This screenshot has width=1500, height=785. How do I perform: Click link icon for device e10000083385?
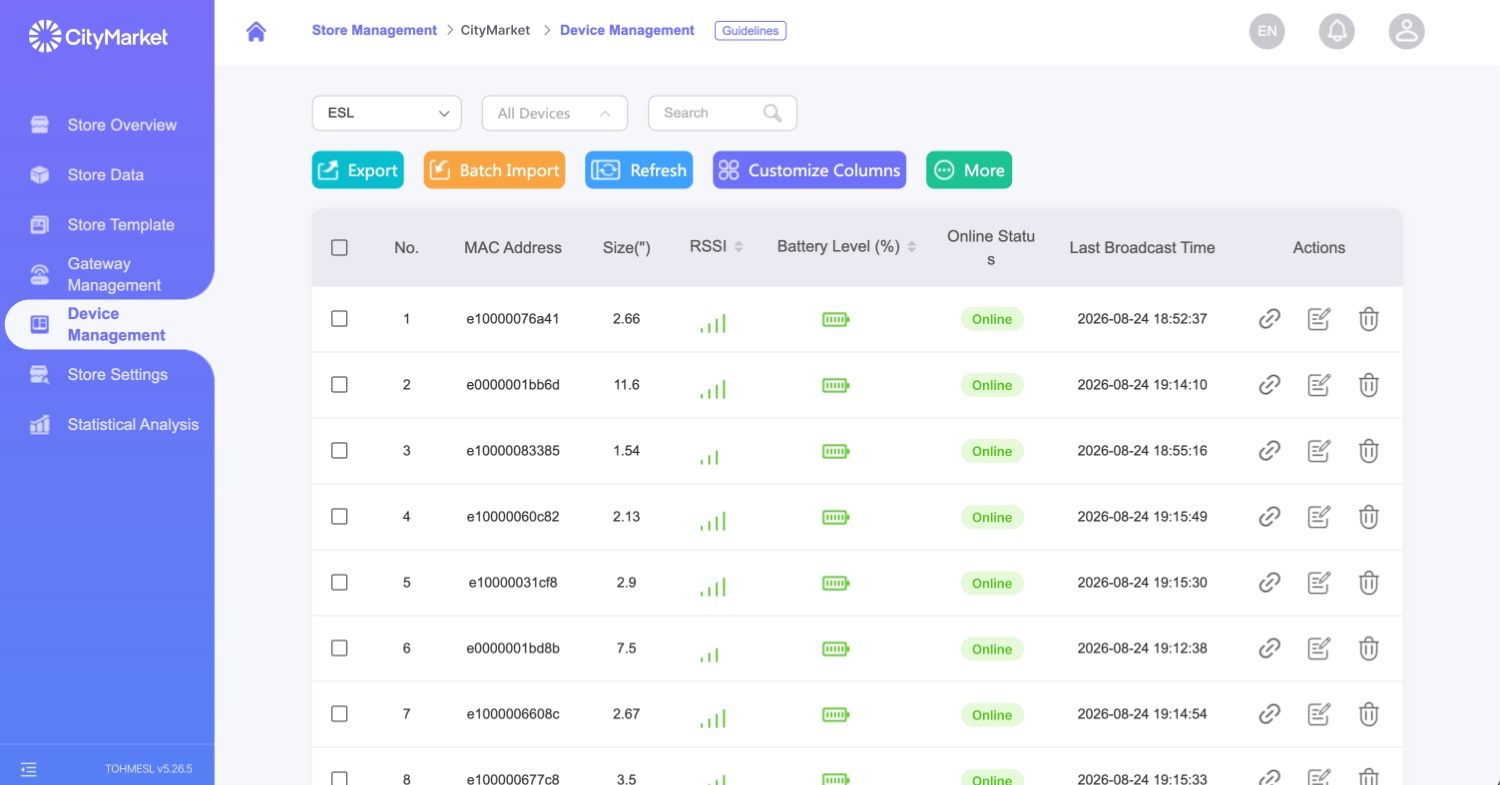click(1269, 451)
